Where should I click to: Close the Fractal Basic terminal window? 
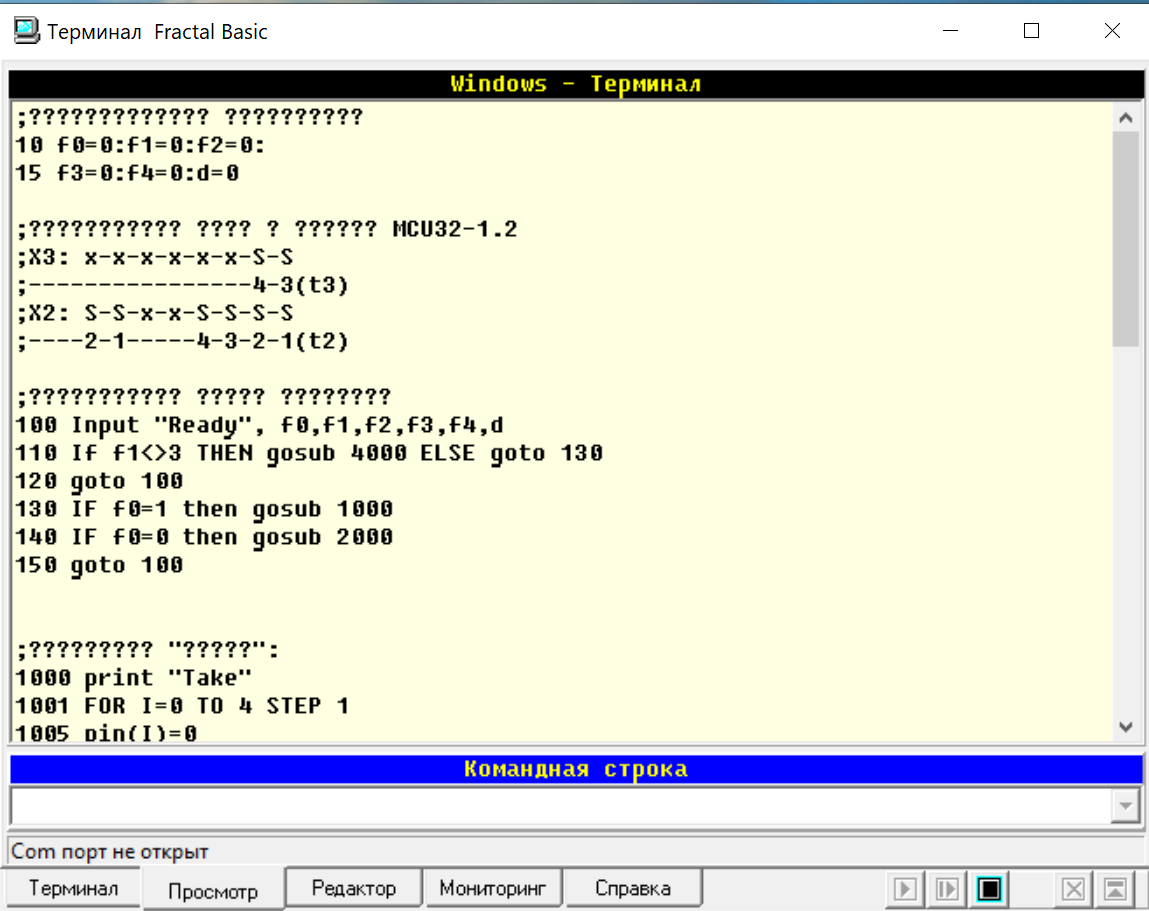[1112, 31]
